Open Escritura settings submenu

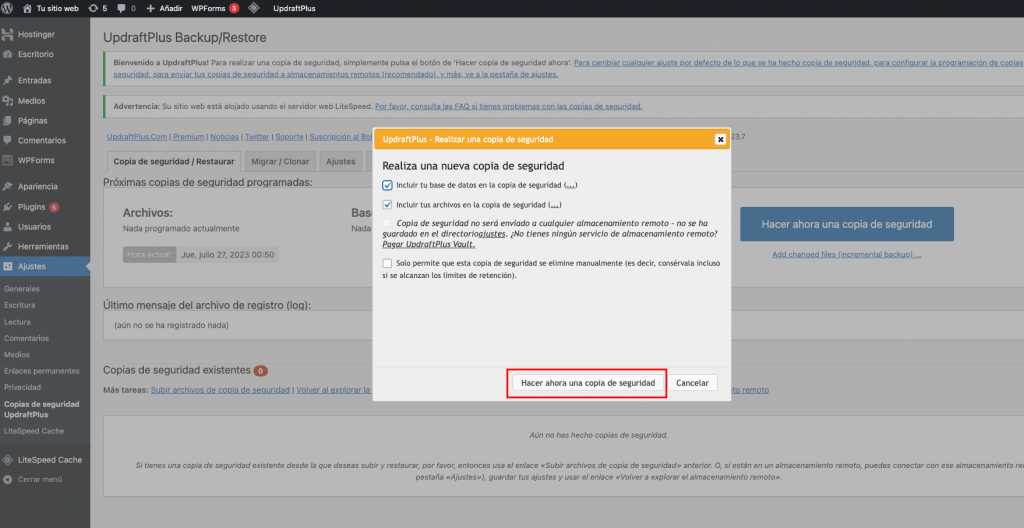coord(20,305)
